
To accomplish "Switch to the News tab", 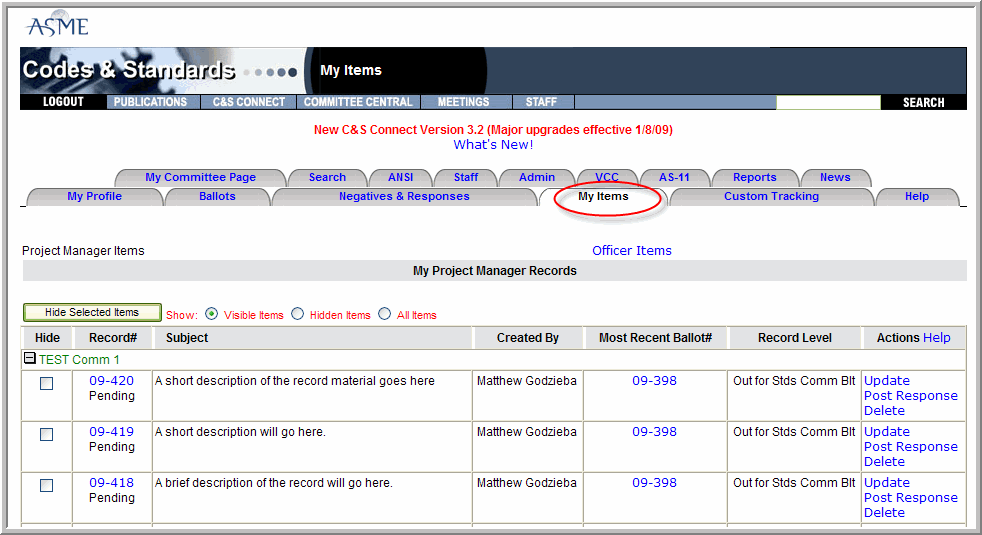I will (835, 177).
